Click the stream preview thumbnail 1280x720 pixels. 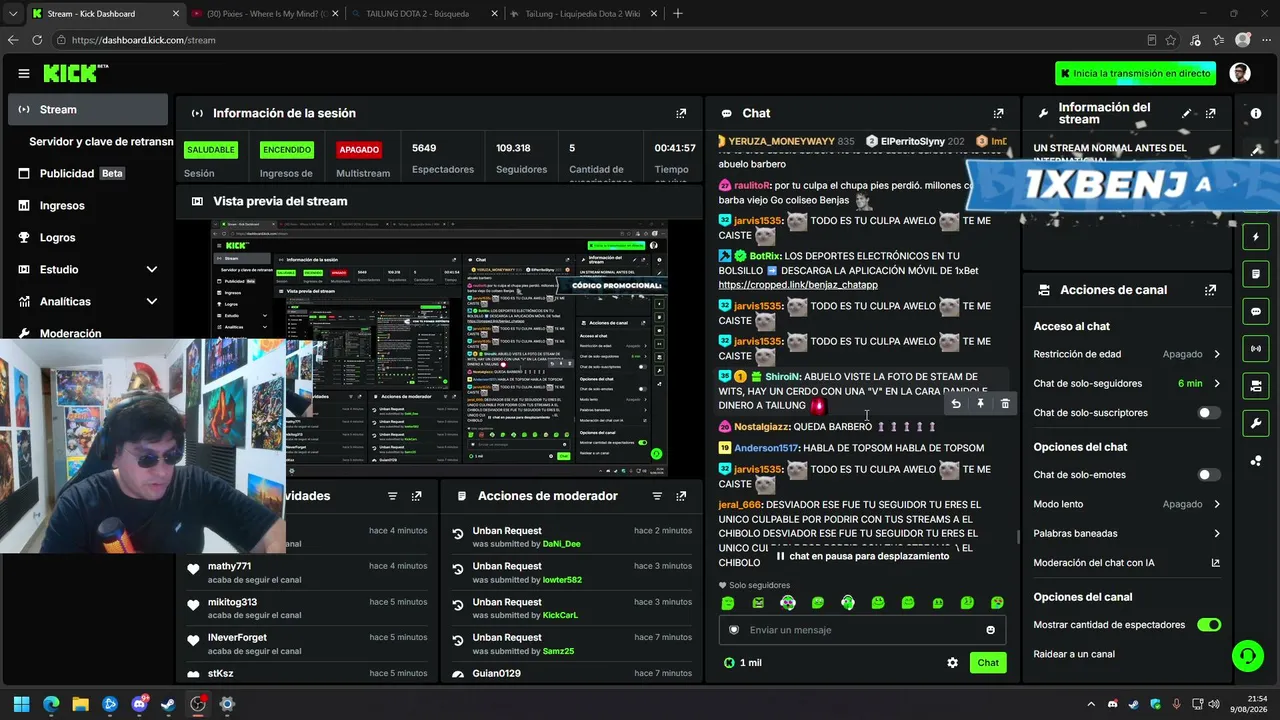click(439, 348)
